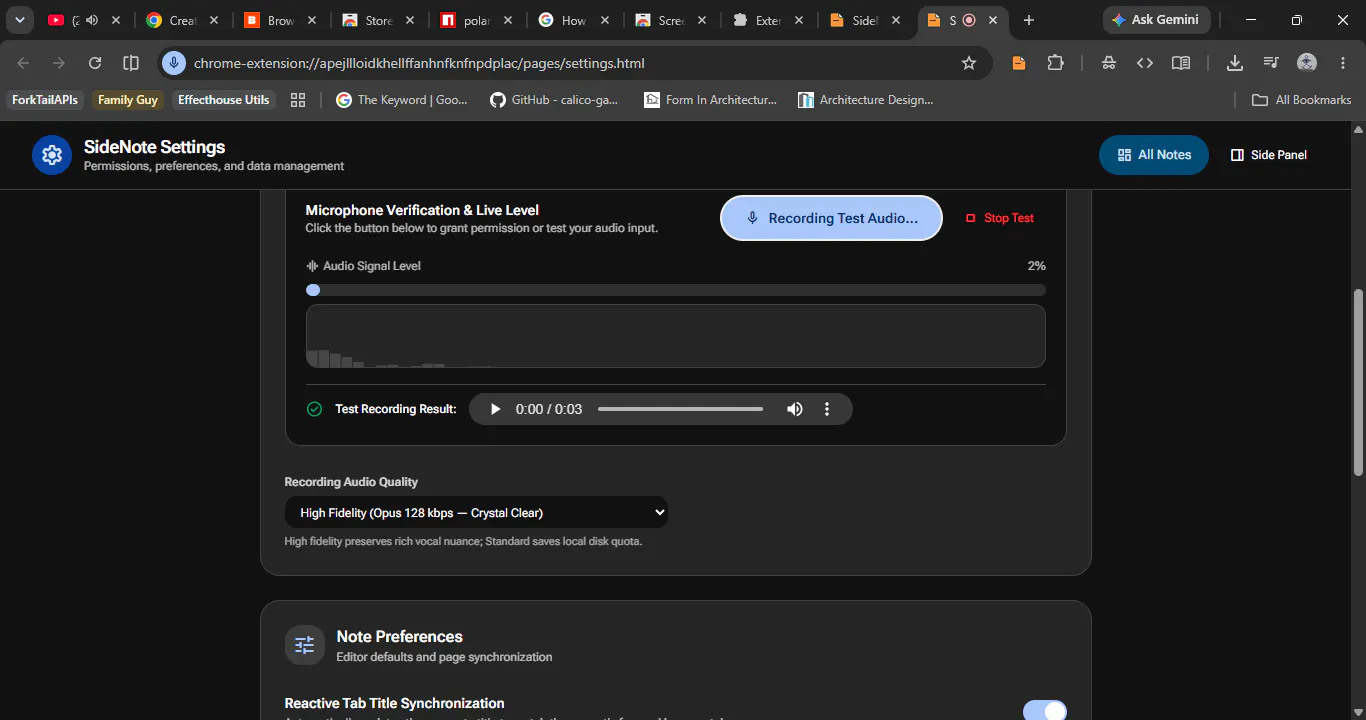
Task: Open the Chrome profile avatar
Action: coord(1307,63)
